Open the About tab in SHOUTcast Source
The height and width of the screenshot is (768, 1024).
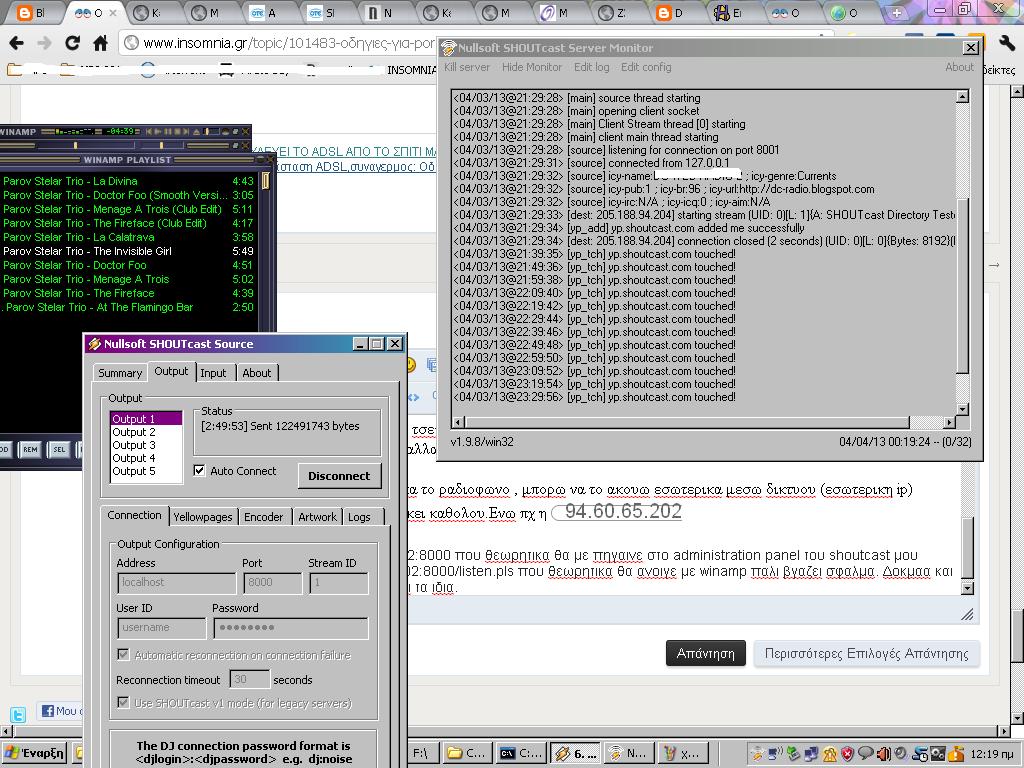[257, 373]
